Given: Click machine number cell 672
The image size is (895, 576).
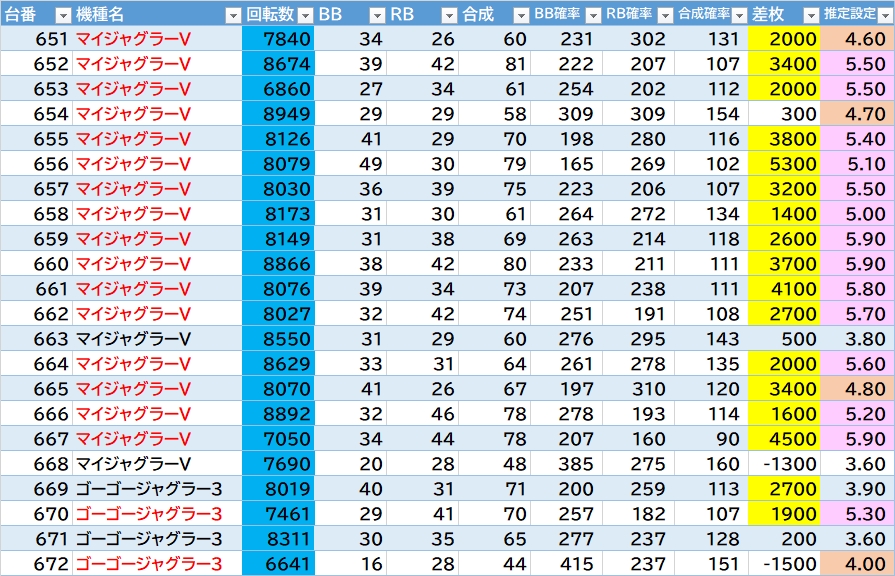Looking at the screenshot, I should coord(37,564).
